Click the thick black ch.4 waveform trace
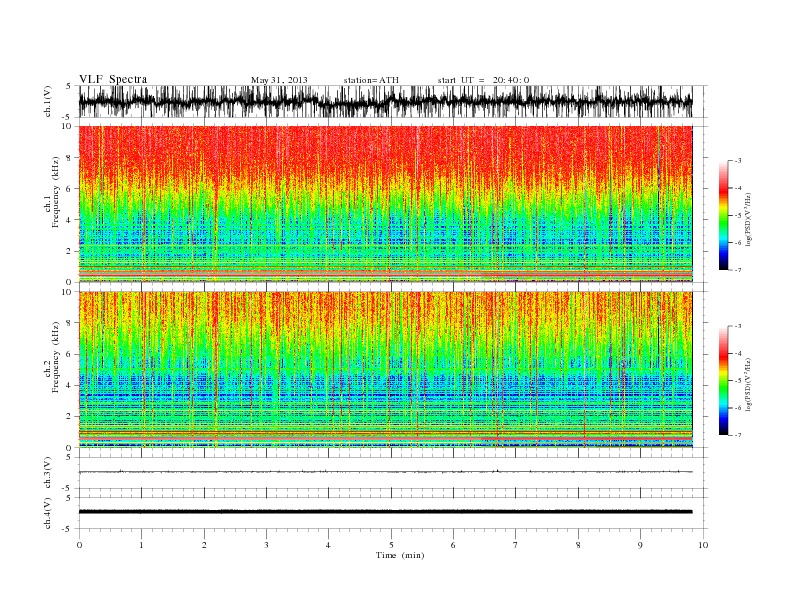The height and width of the screenshot is (612, 792). pyautogui.click(x=385, y=512)
